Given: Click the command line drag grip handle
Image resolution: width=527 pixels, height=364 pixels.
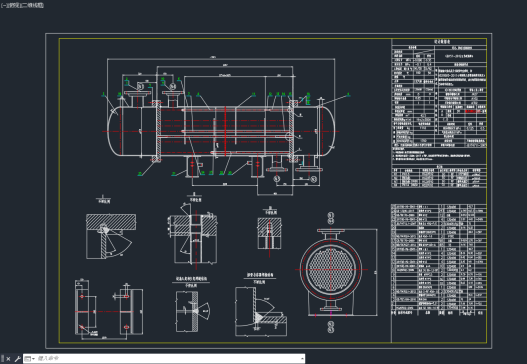Looking at the screenshot, I should point(3,359).
